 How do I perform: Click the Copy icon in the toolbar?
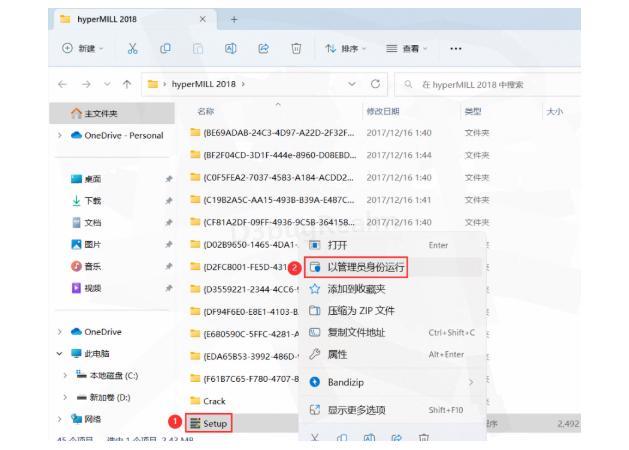[165, 49]
